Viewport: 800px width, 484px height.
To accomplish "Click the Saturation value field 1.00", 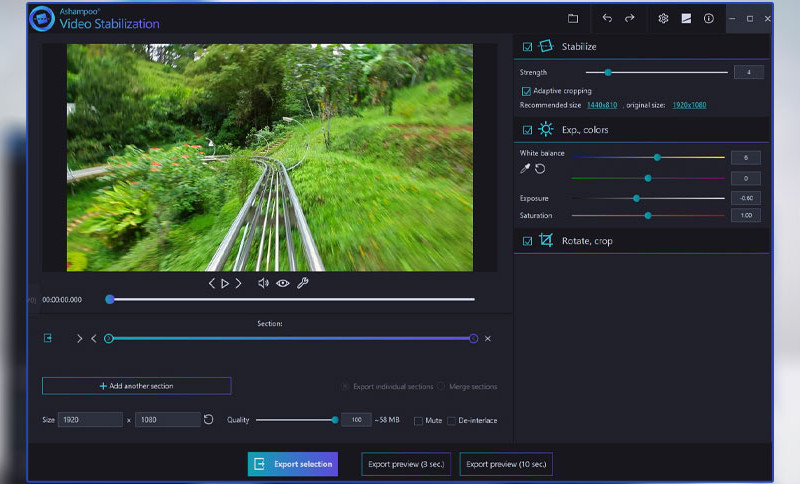I will click(x=746, y=216).
